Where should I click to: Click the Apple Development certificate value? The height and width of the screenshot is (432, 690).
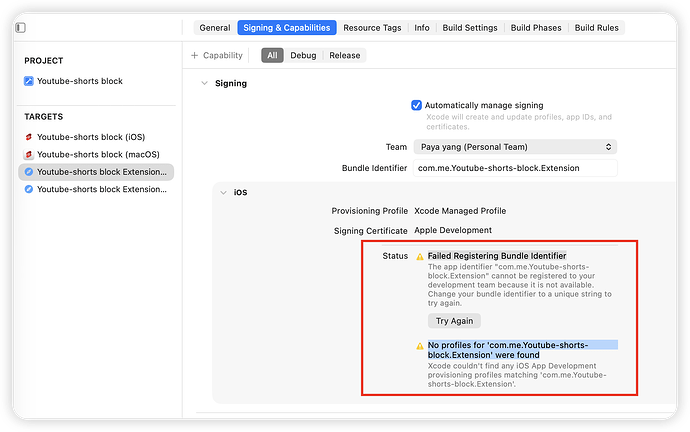tap(453, 230)
